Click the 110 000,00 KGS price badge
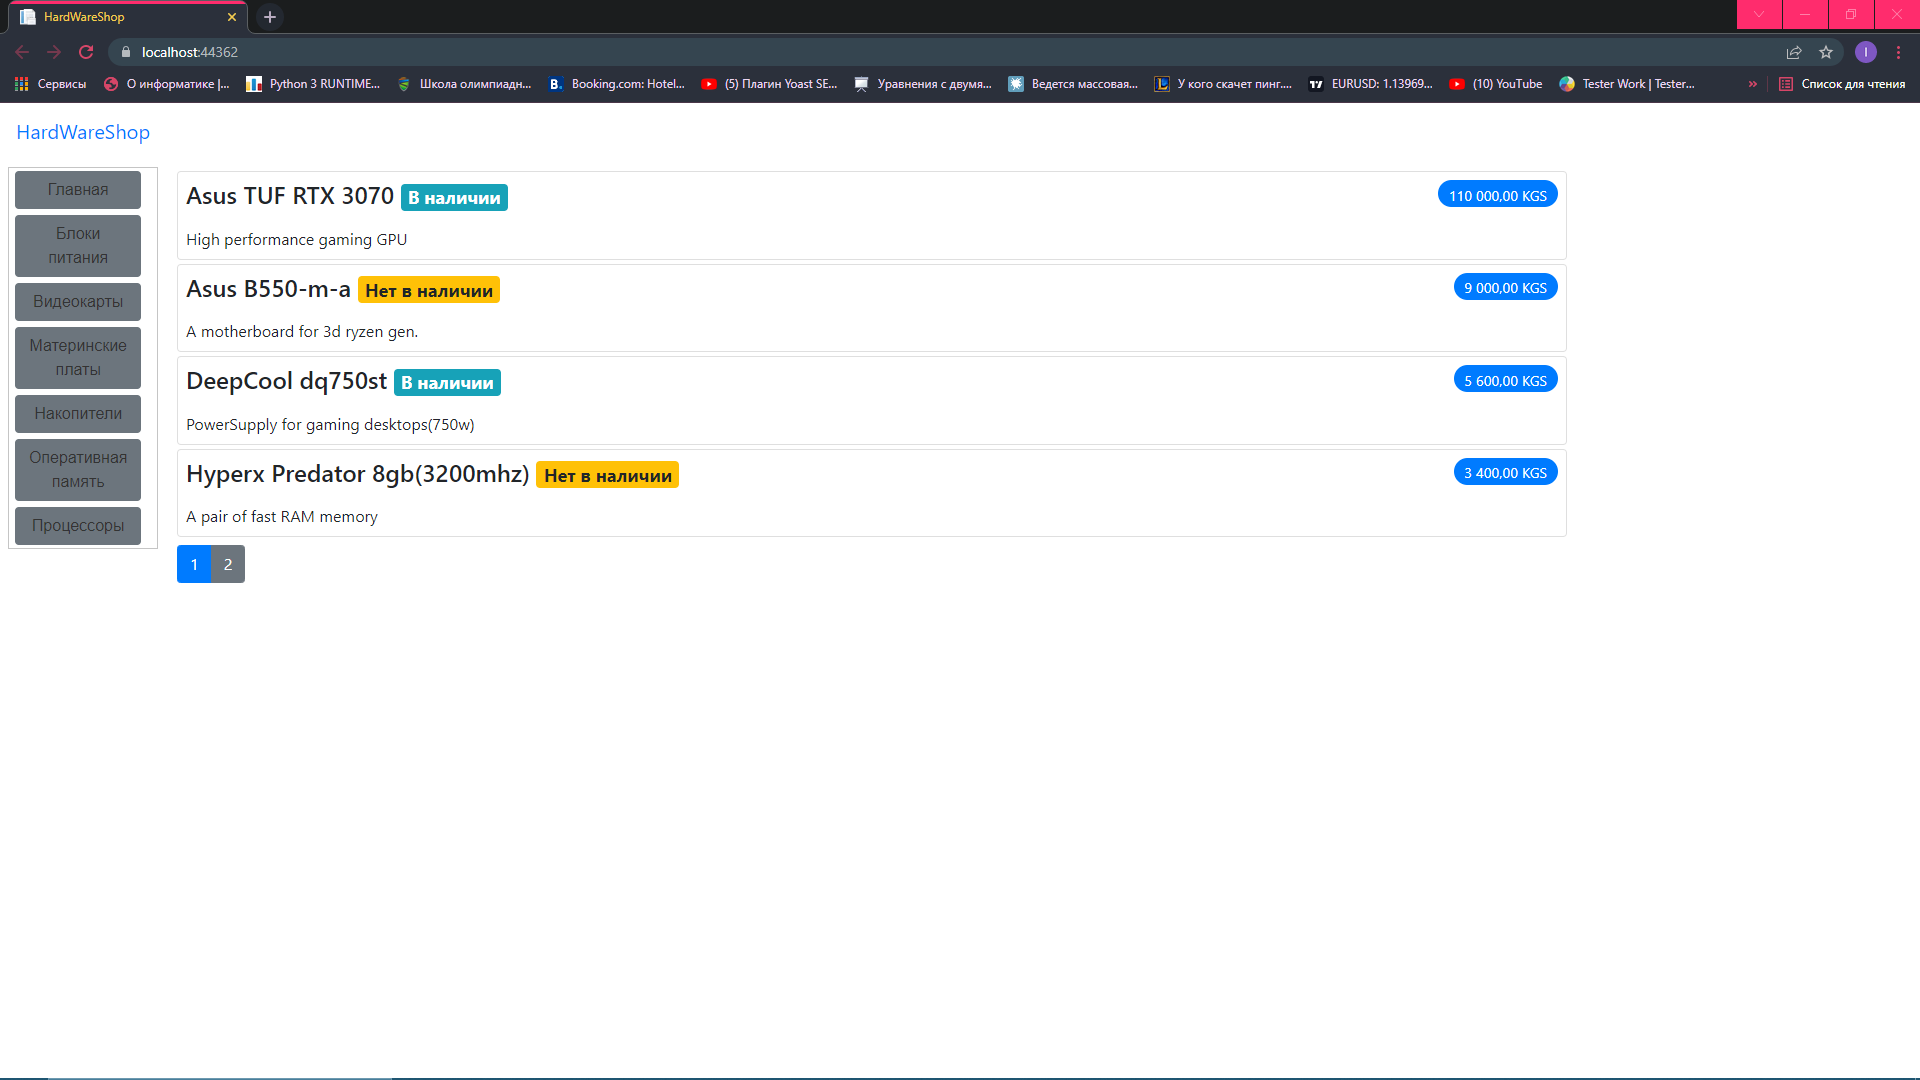The height and width of the screenshot is (1080, 1920). pos(1497,195)
